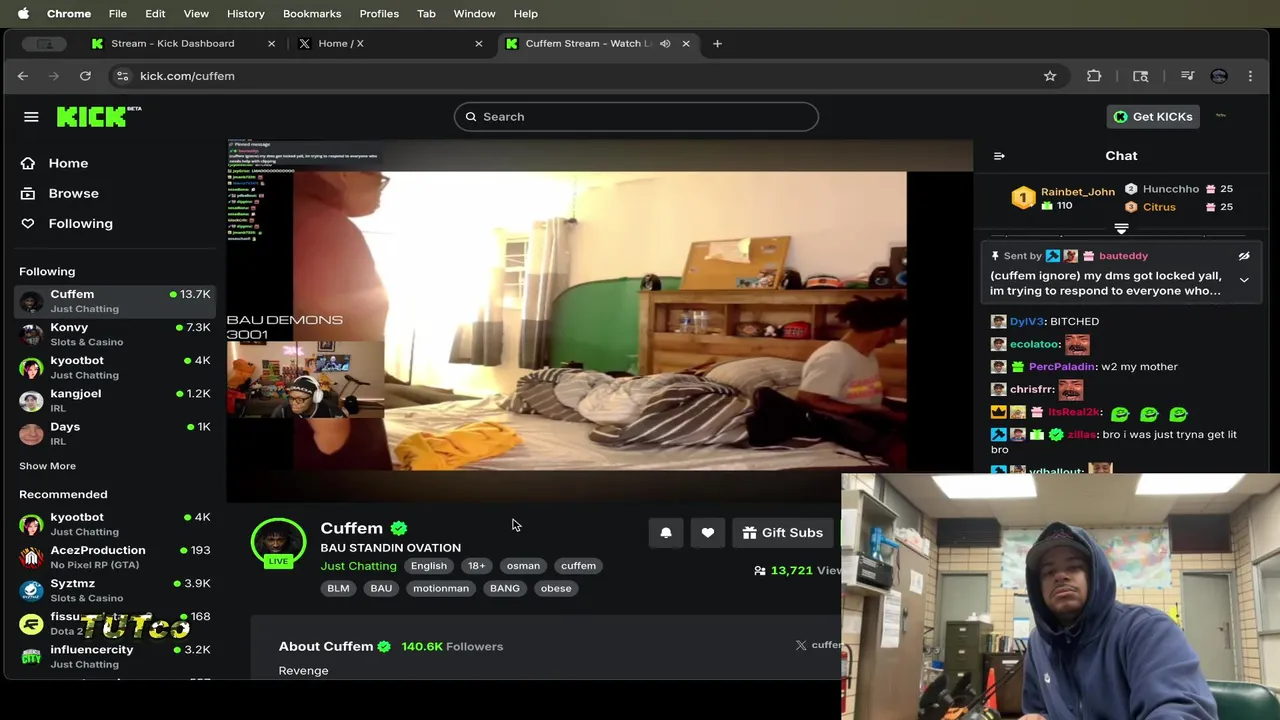Screen dimensions: 1280x720
Task: Click bauteddy pinned sender name
Action: (1123, 256)
